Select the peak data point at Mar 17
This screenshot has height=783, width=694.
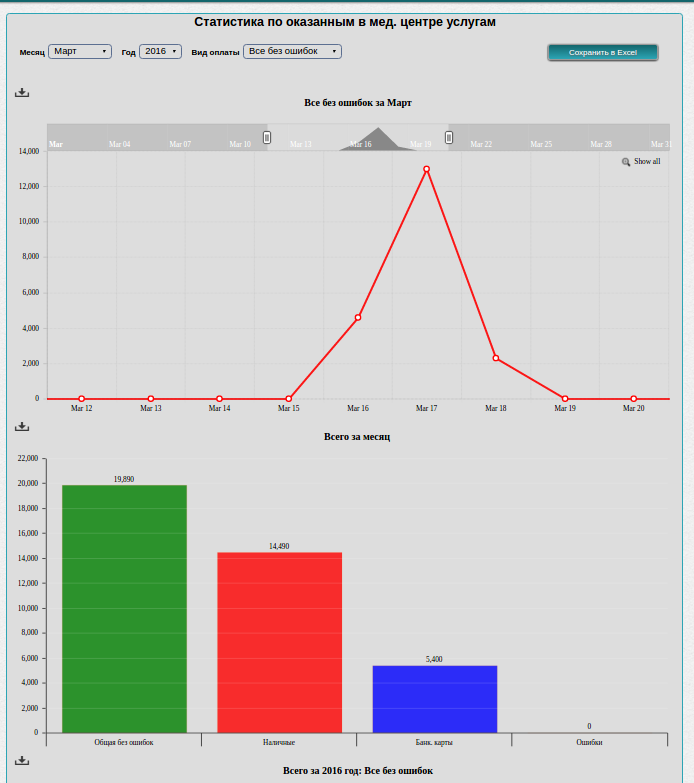click(427, 169)
